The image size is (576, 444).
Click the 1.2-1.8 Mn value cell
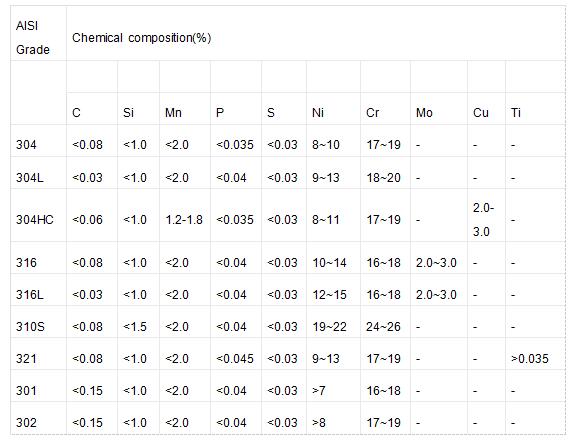pyautogui.click(x=184, y=220)
